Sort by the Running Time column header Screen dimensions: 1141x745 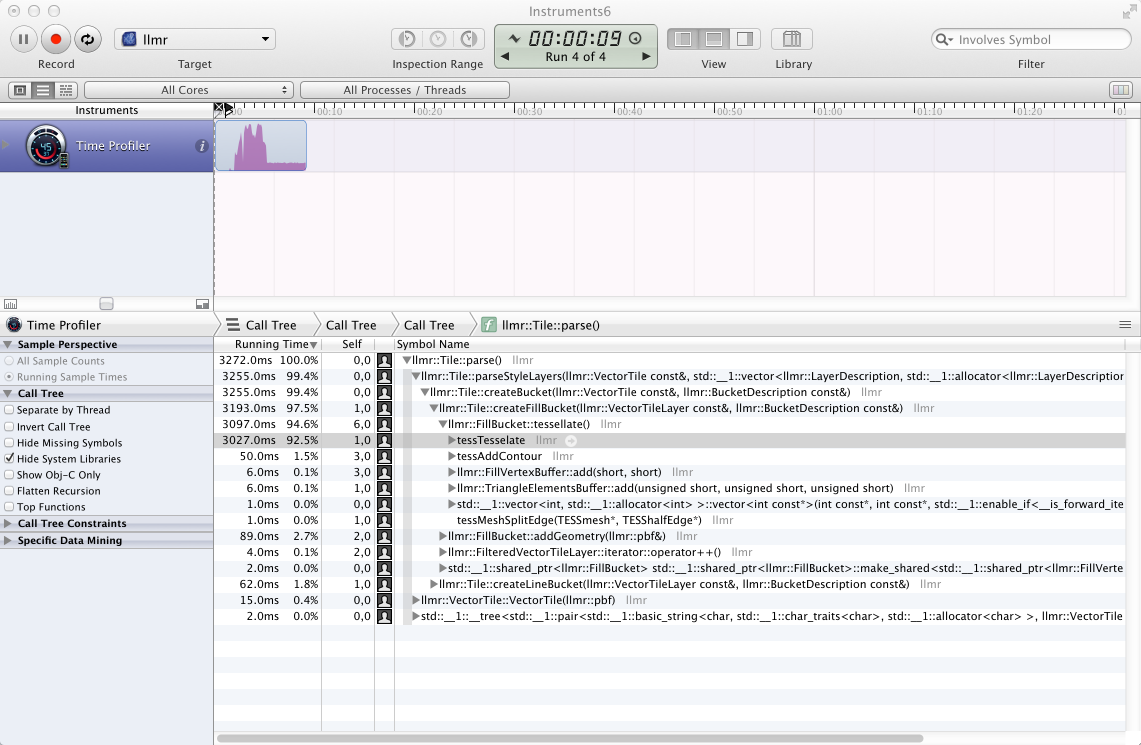point(267,344)
